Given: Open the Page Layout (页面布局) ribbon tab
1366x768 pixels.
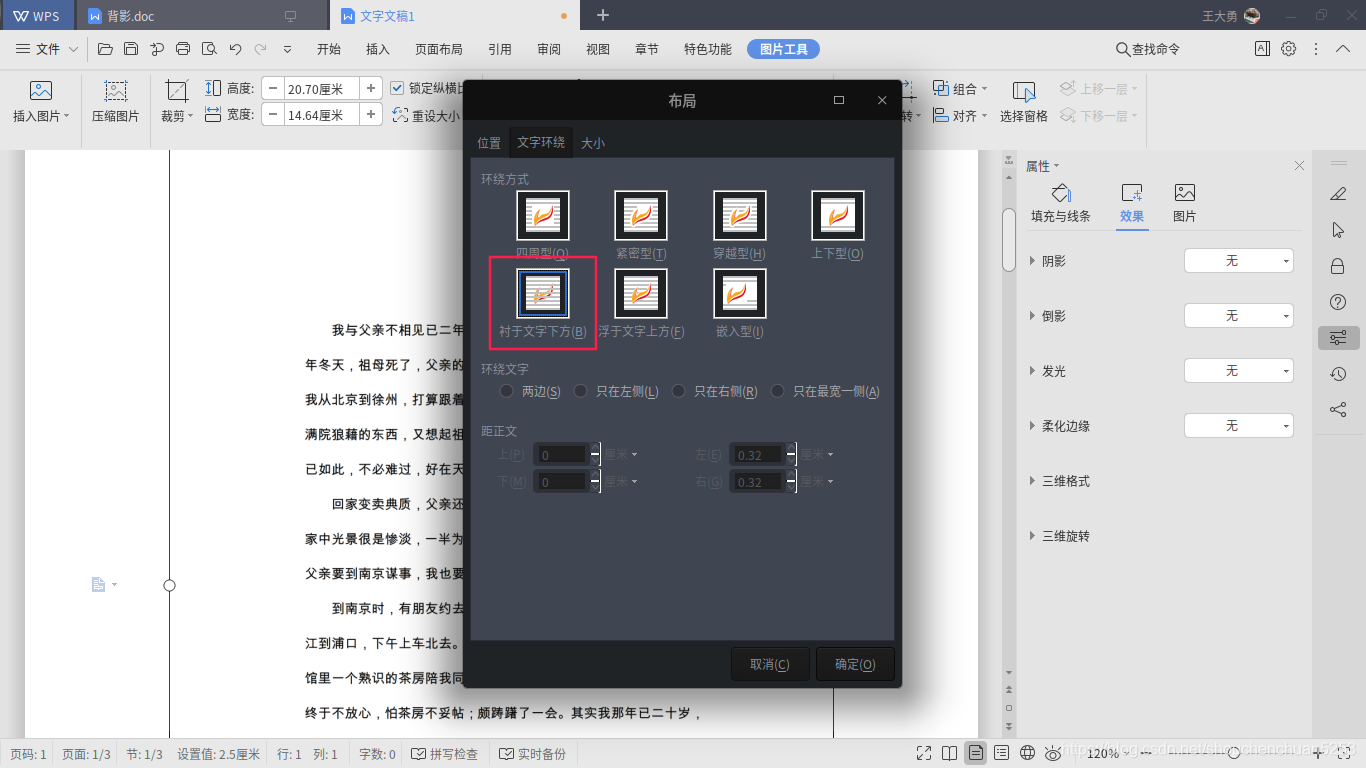Looking at the screenshot, I should click(439, 49).
